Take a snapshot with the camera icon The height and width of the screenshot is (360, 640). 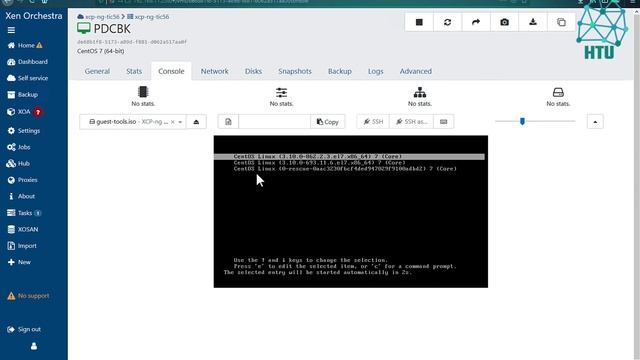(x=504, y=22)
